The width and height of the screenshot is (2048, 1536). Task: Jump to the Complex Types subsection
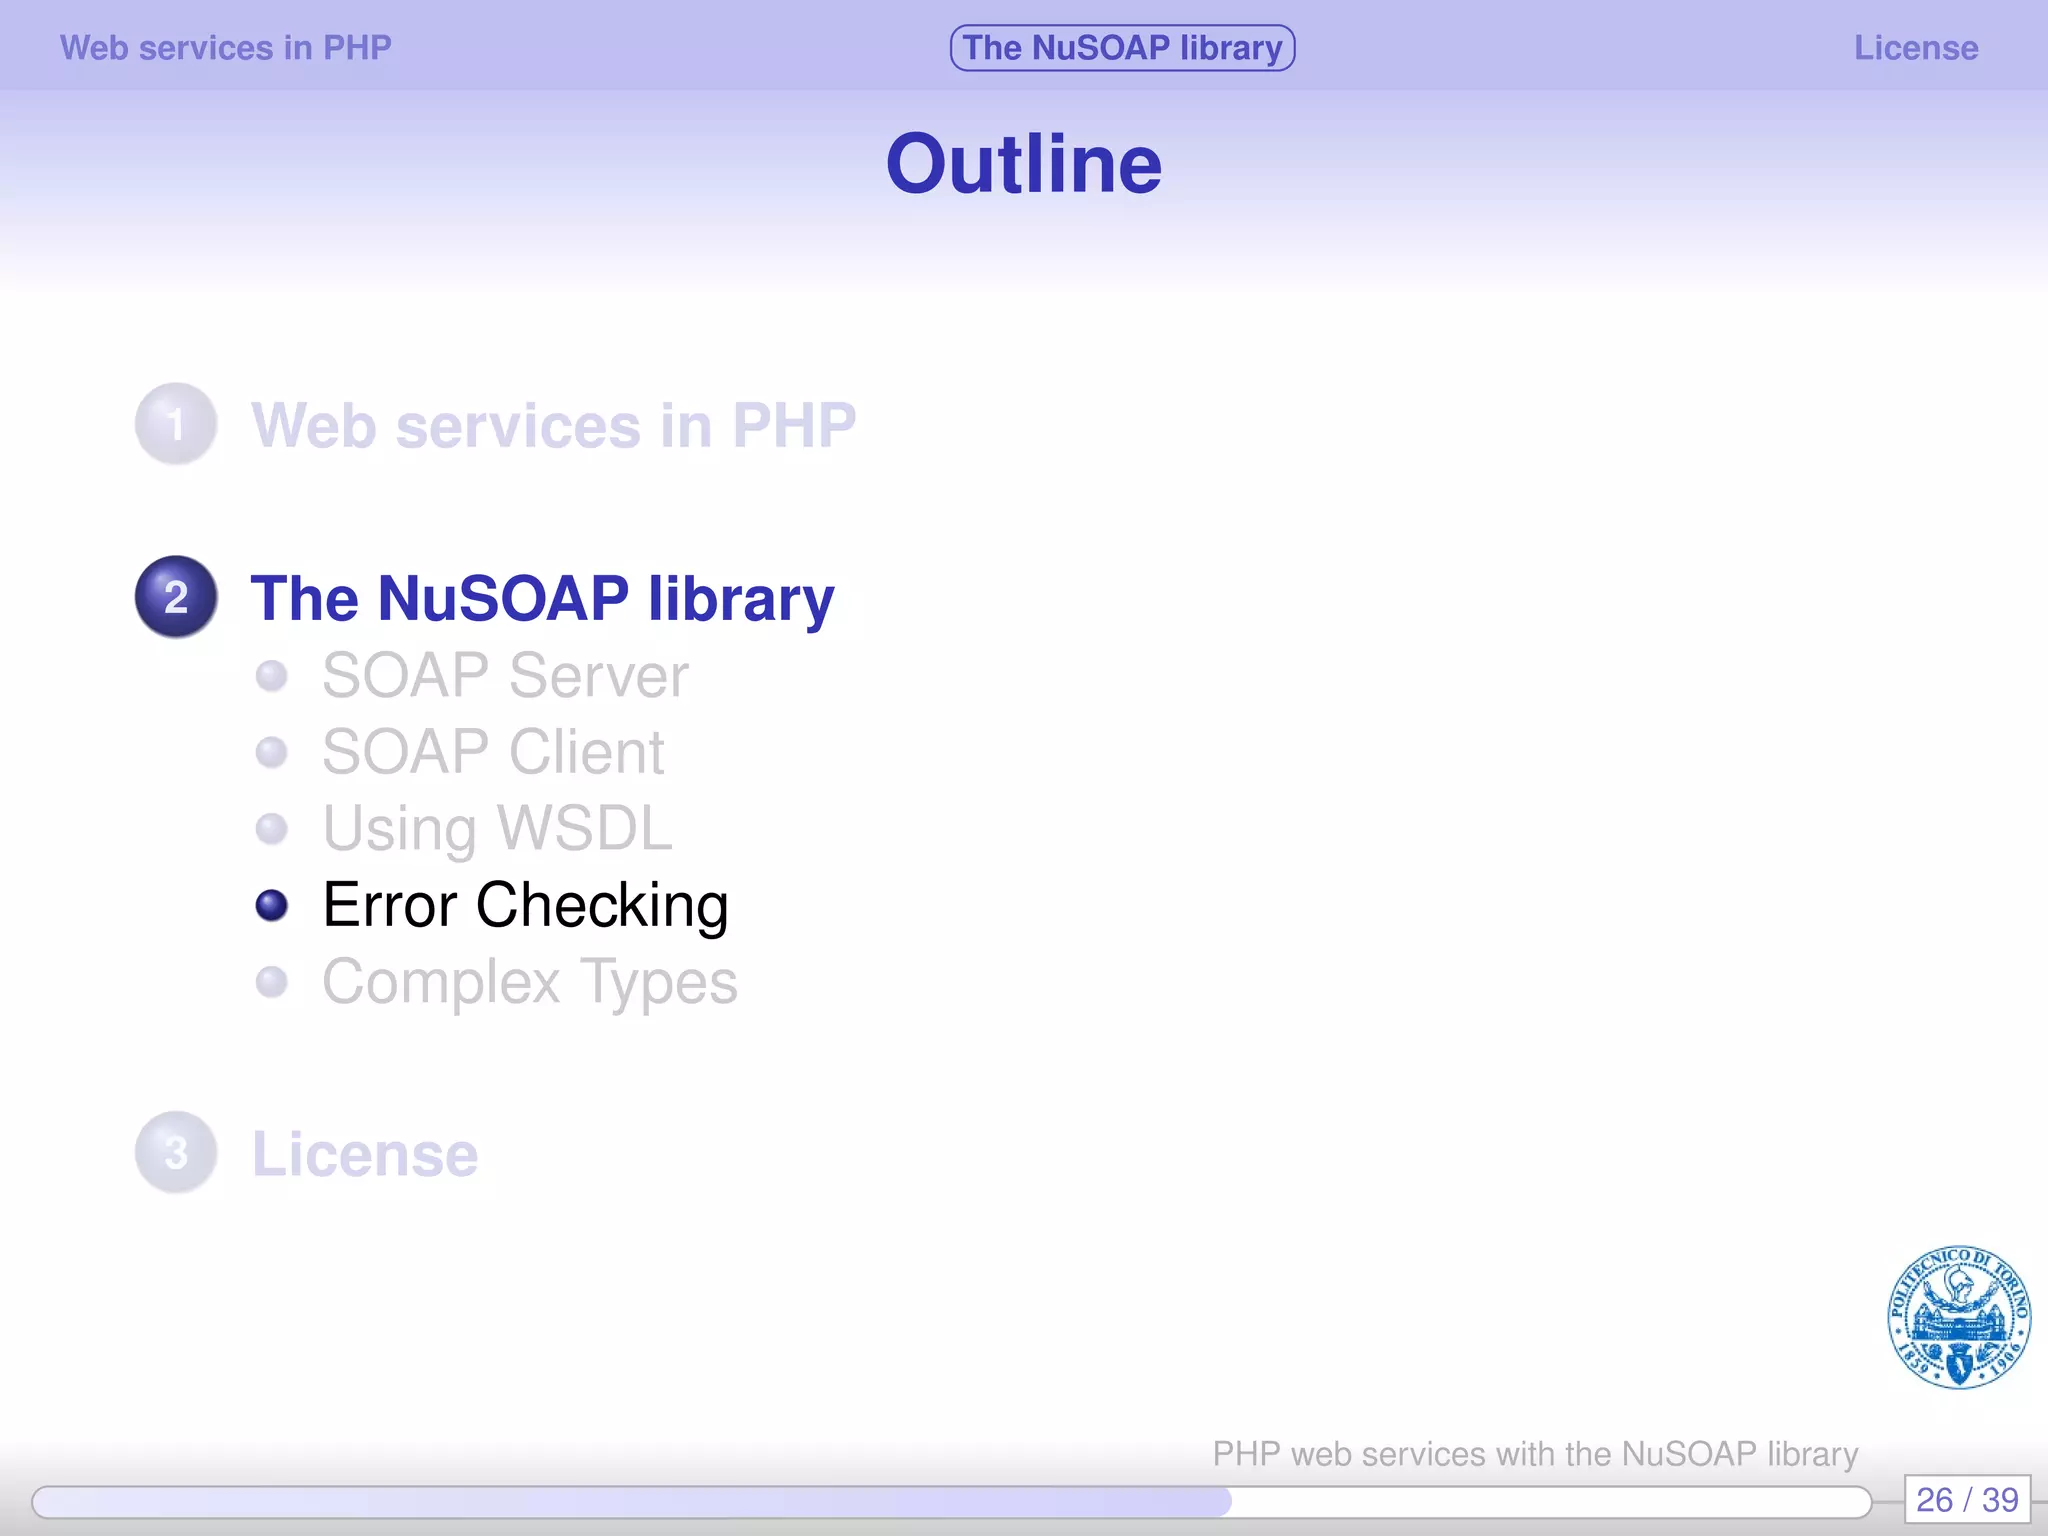(x=529, y=982)
